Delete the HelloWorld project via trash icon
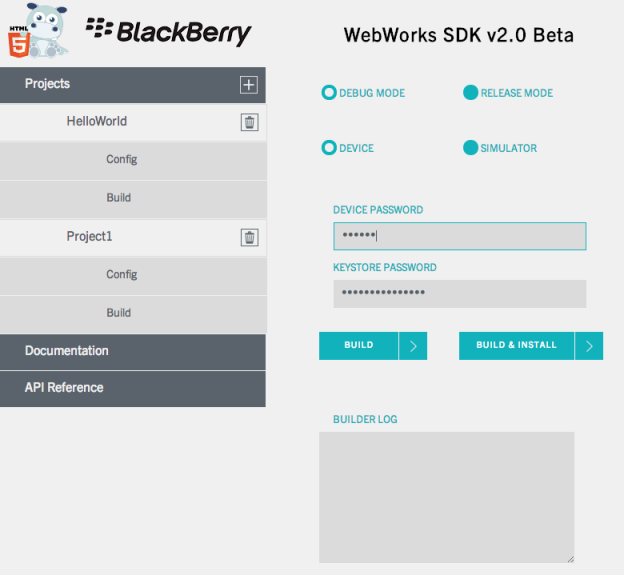Viewport: 624px width, 575px height. point(250,122)
